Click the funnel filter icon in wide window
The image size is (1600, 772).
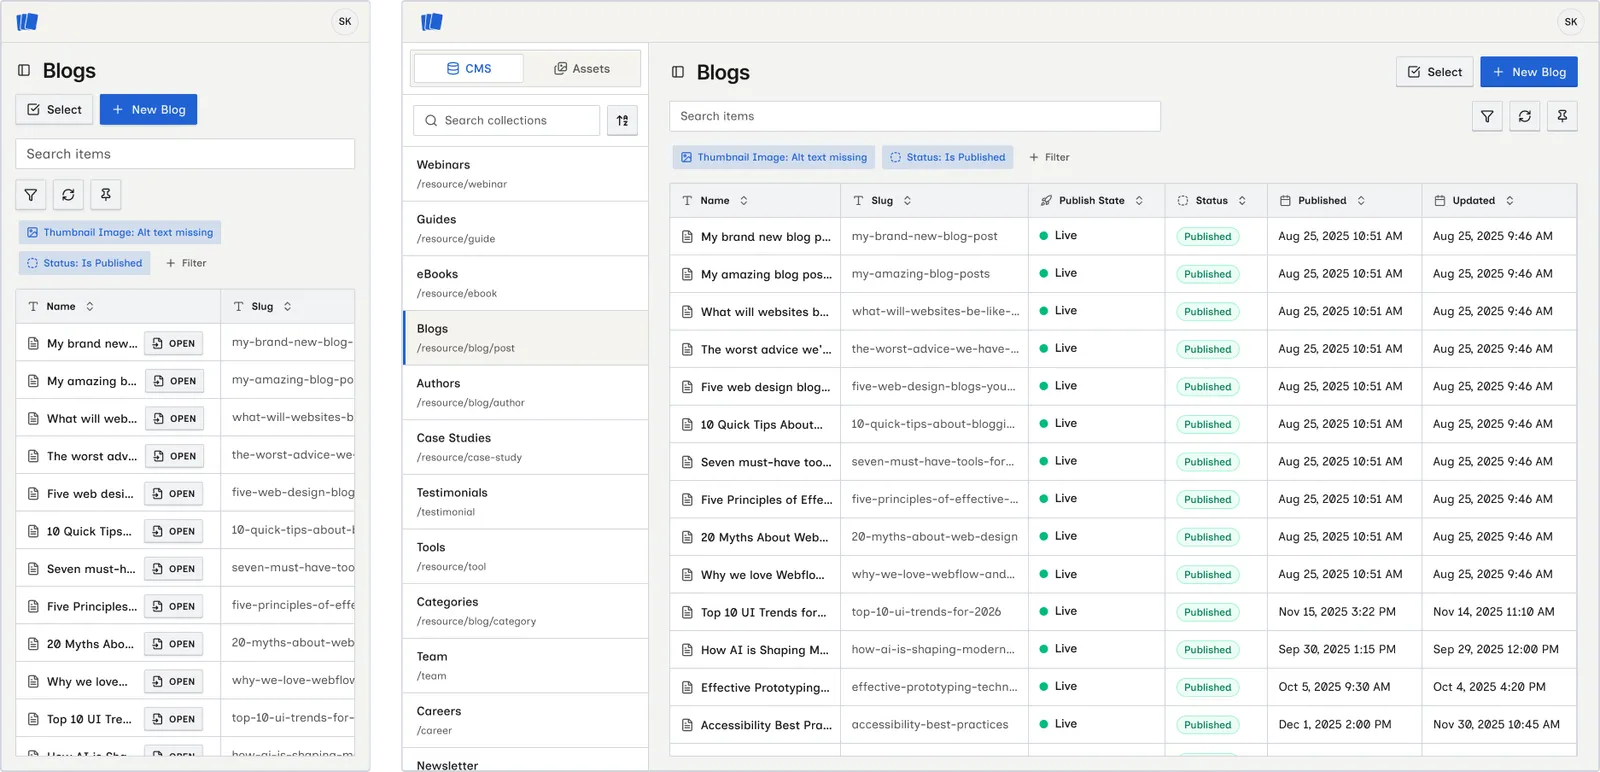(1487, 116)
